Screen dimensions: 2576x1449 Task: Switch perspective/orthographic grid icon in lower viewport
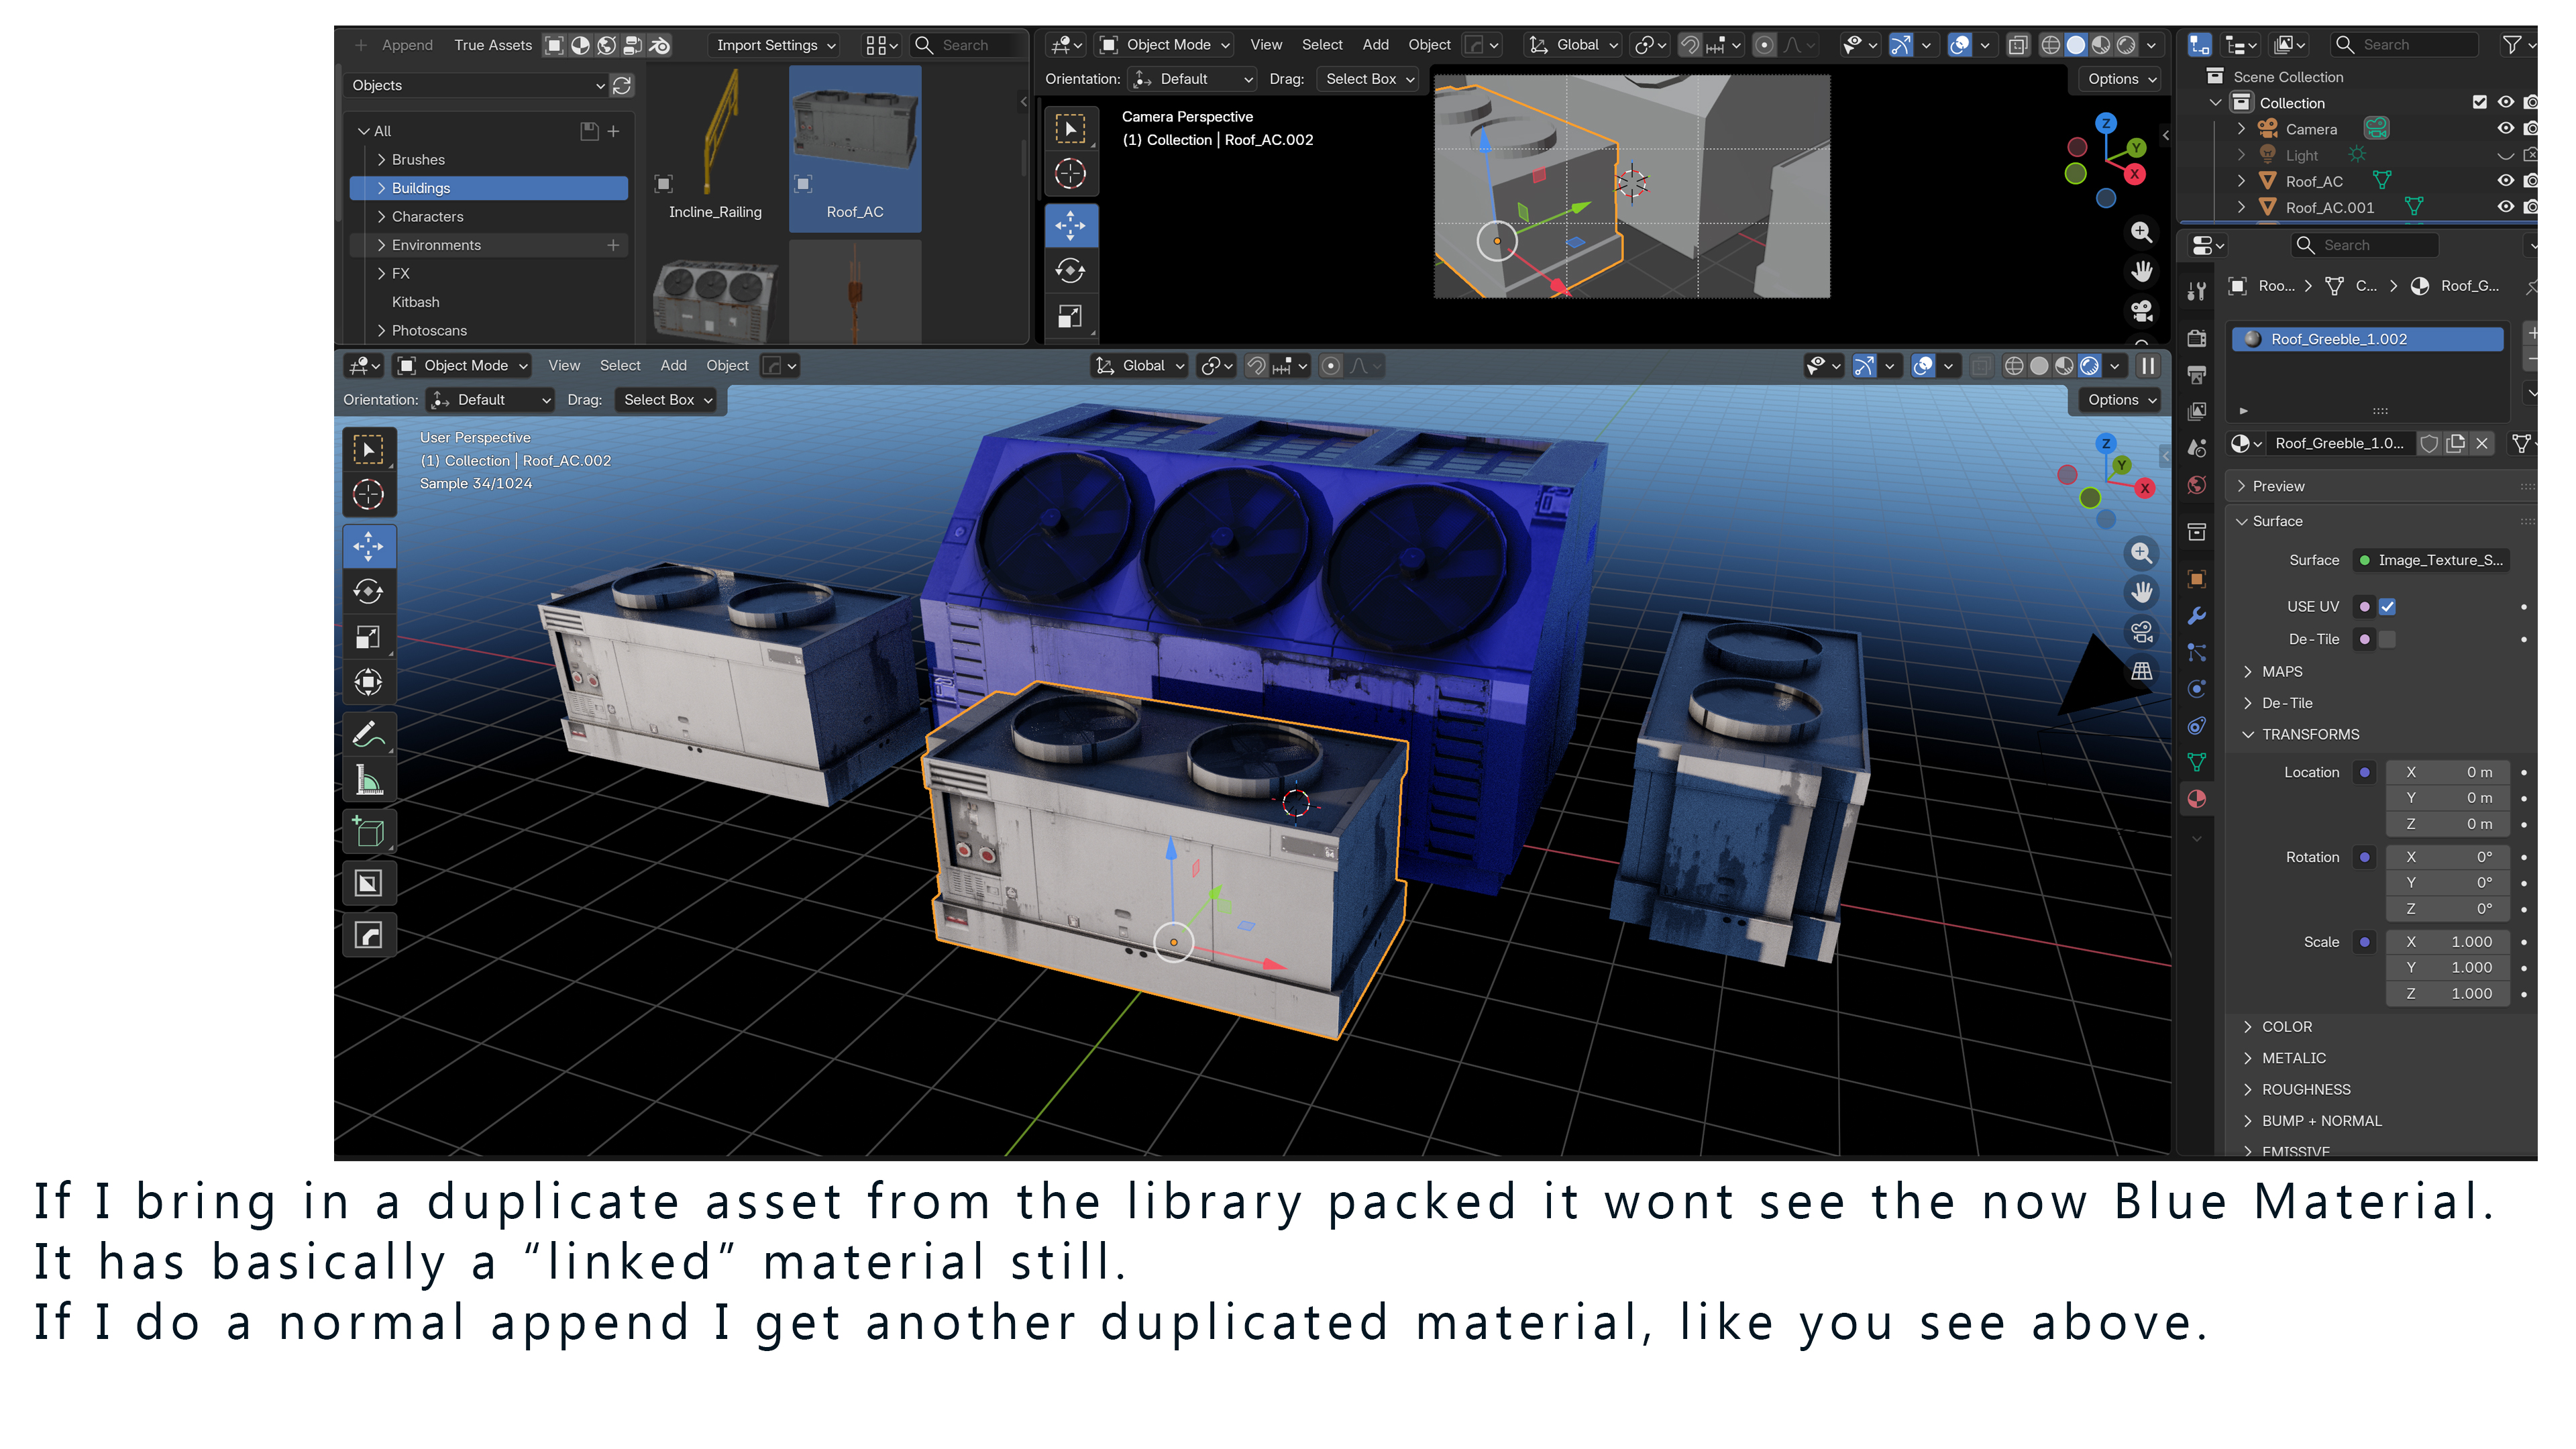(x=2141, y=671)
